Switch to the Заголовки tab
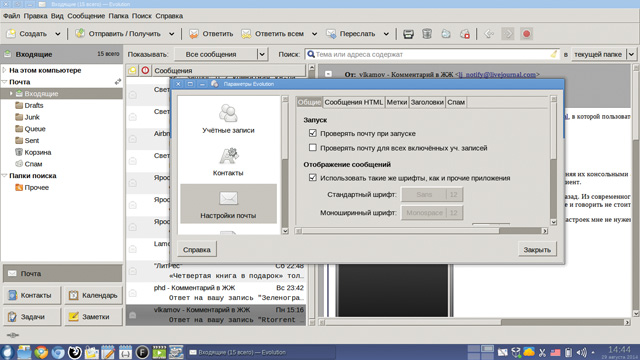Viewport: 640px width, 360px height. click(427, 102)
